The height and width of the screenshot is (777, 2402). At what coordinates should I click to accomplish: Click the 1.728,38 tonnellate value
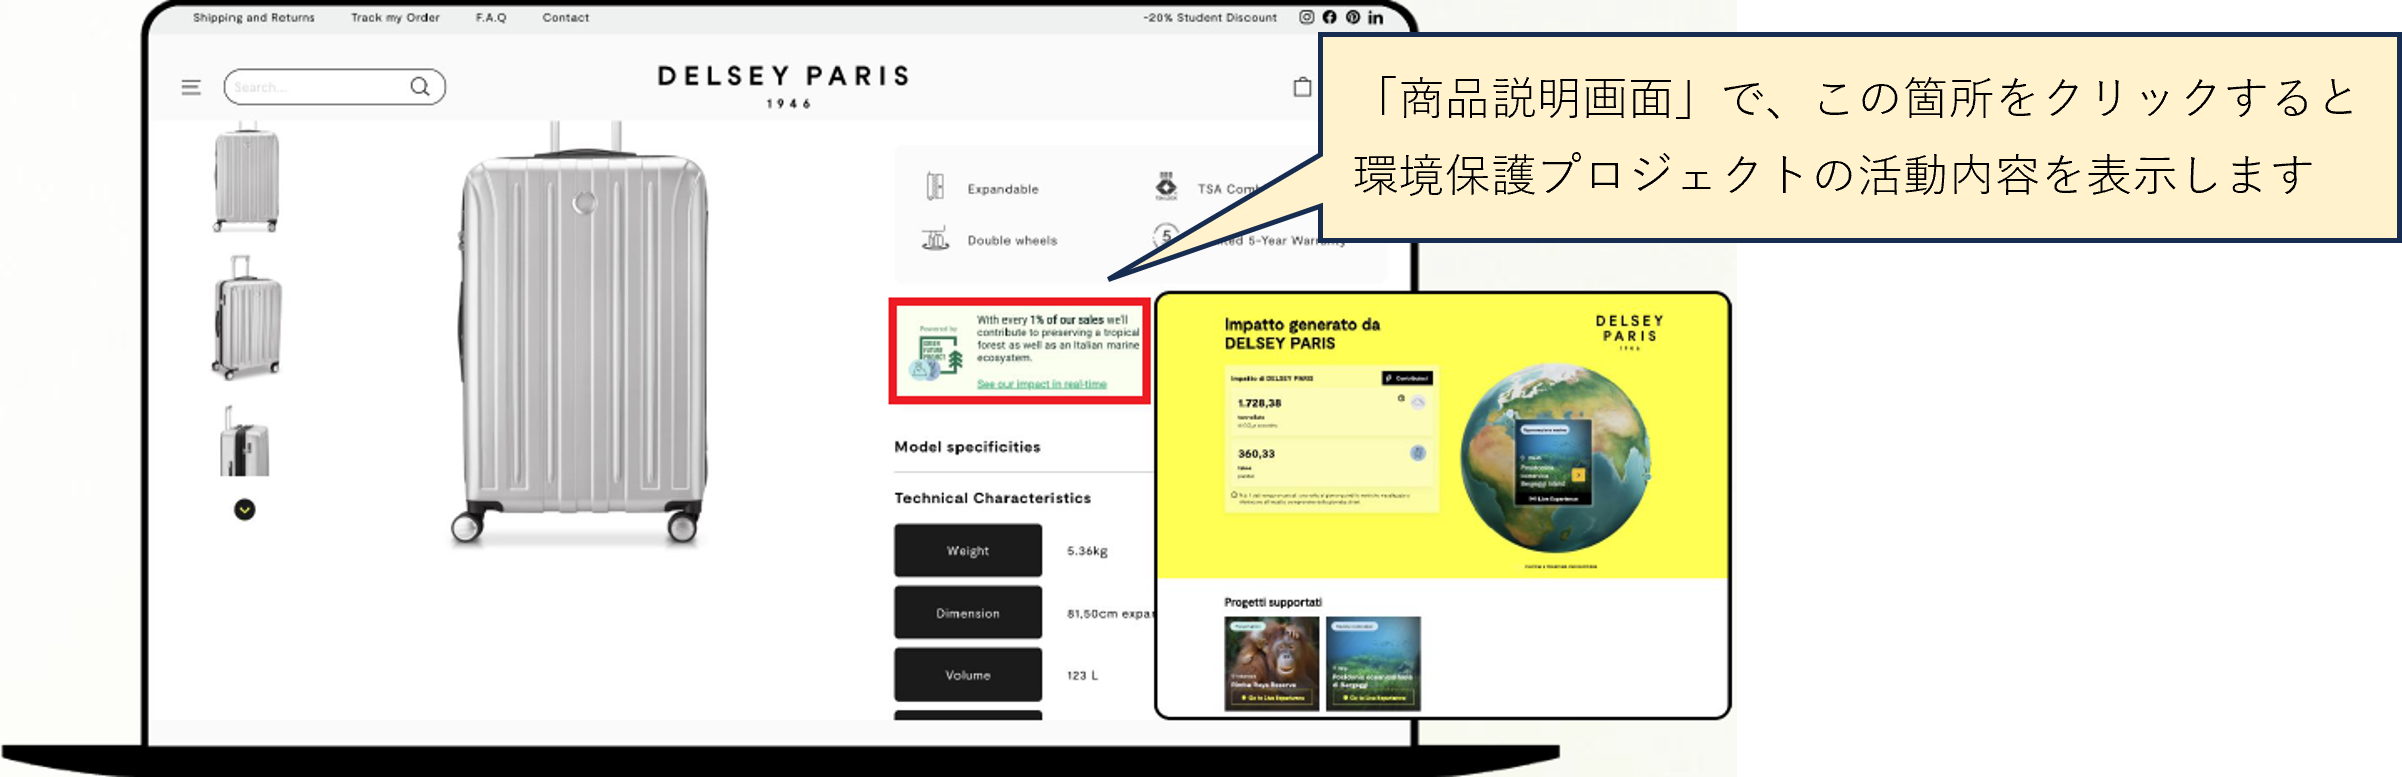click(x=1260, y=404)
